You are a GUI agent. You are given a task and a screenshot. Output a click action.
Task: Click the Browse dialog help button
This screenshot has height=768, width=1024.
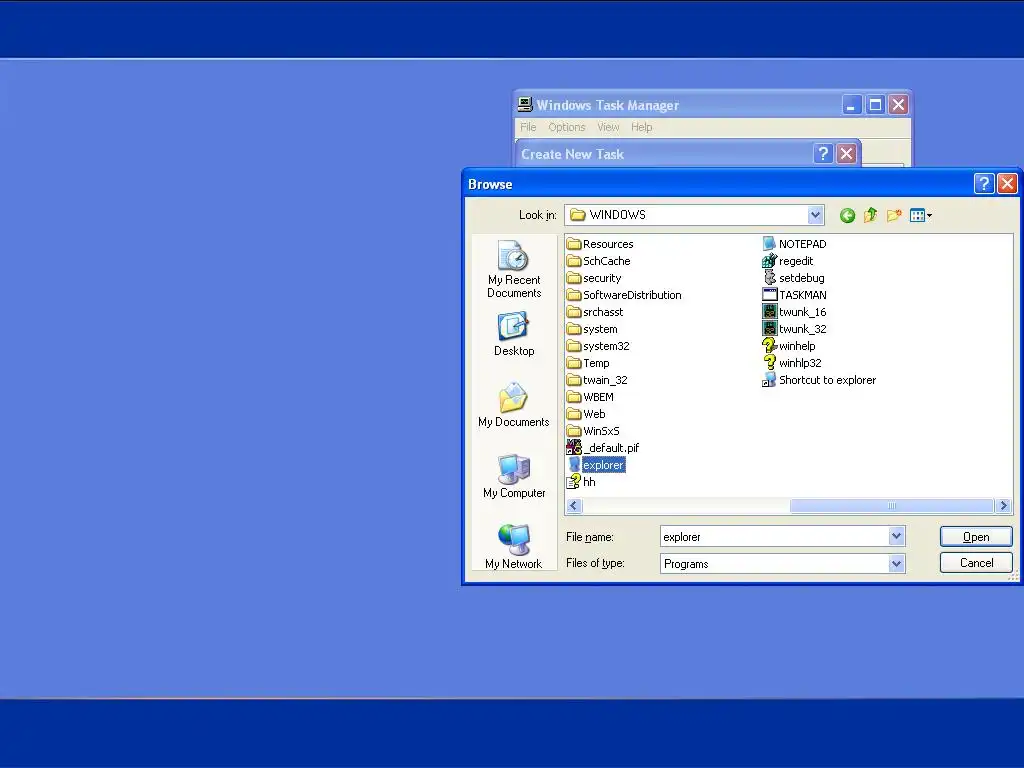coord(984,184)
